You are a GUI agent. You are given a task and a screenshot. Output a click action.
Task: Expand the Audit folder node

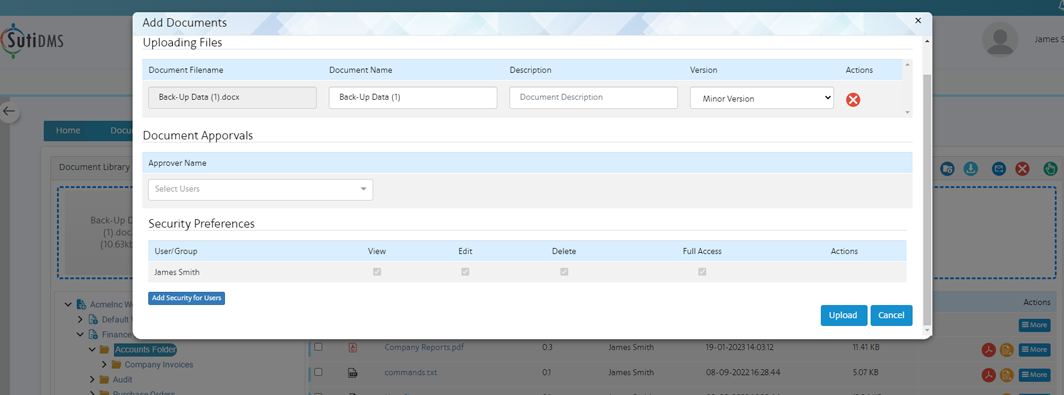pos(92,379)
